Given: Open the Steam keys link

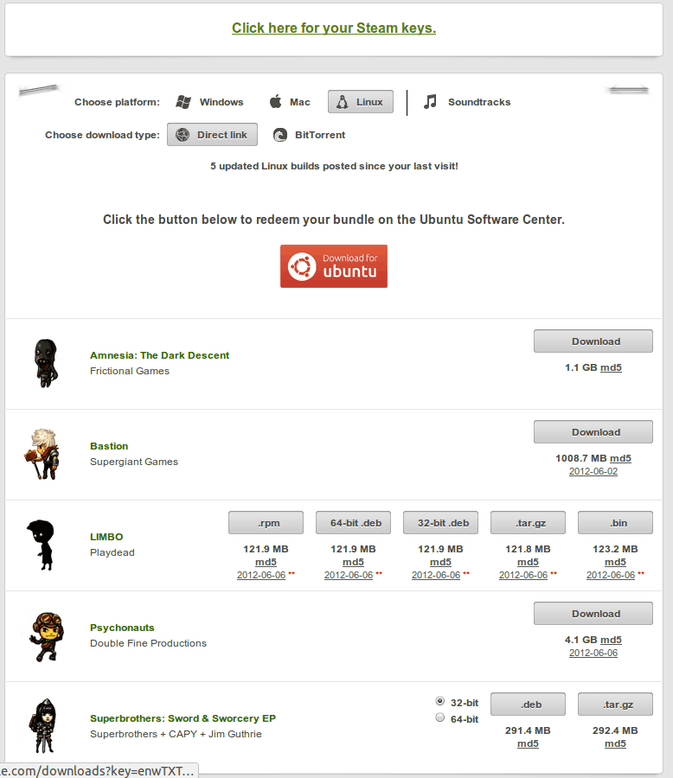Looking at the screenshot, I should click(333, 28).
